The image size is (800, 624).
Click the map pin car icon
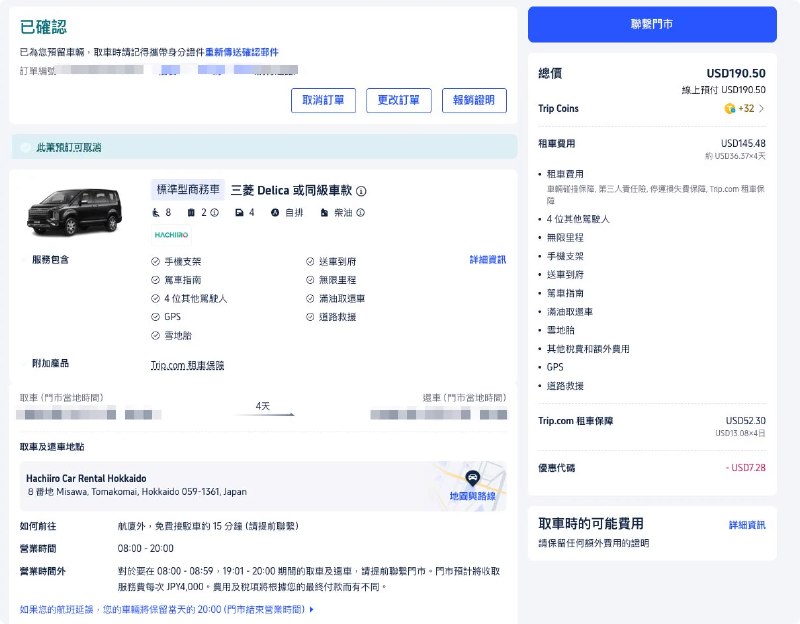pos(473,479)
